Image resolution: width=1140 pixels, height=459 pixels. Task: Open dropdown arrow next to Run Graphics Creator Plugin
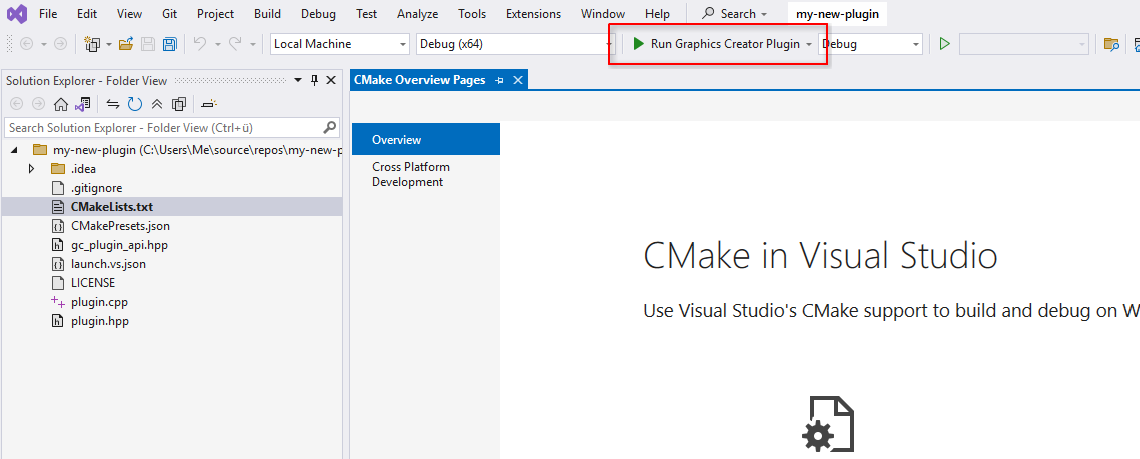[808, 44]
